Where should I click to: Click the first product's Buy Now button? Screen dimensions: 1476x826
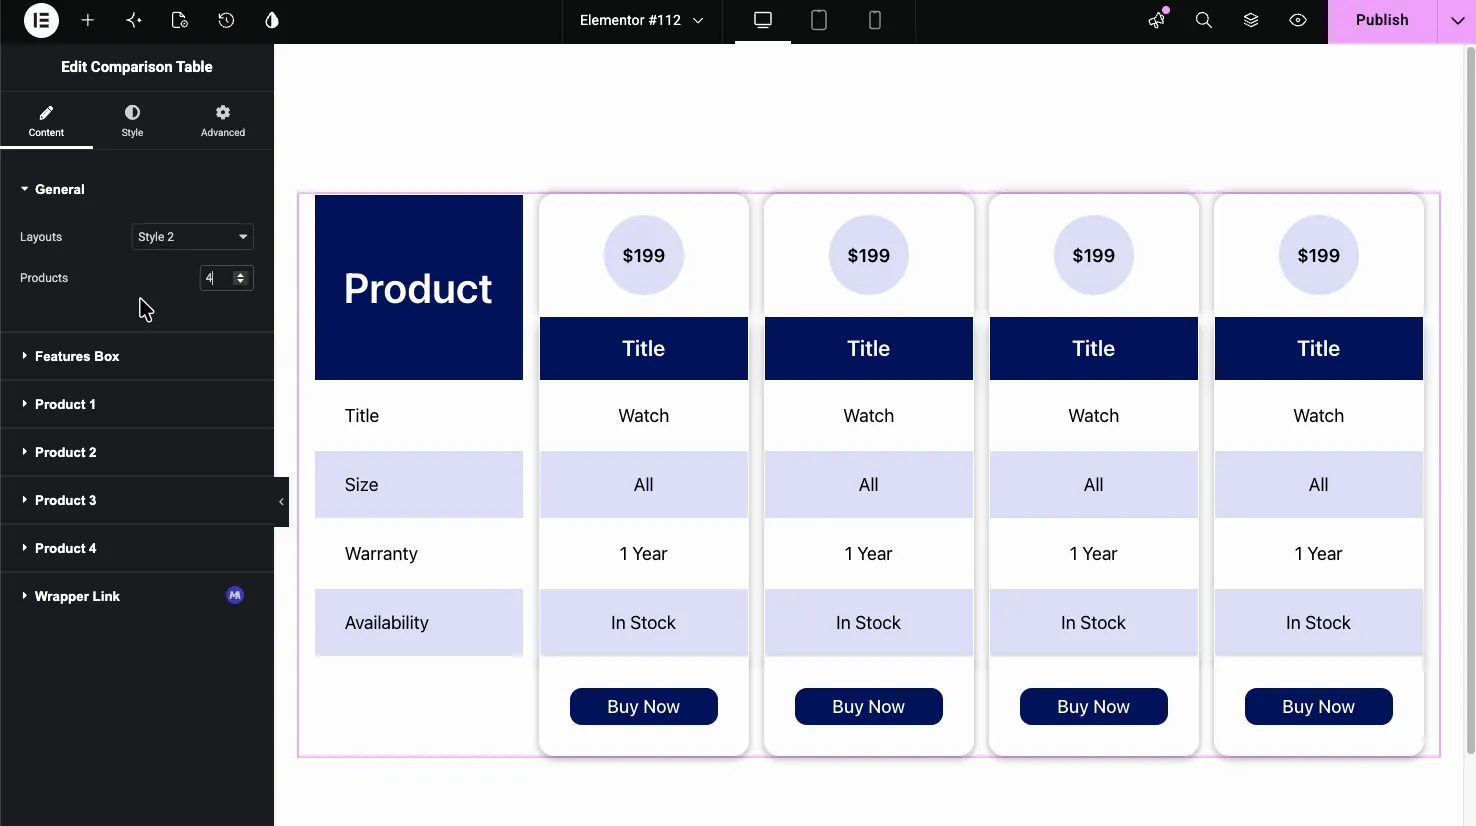(644, 707)
